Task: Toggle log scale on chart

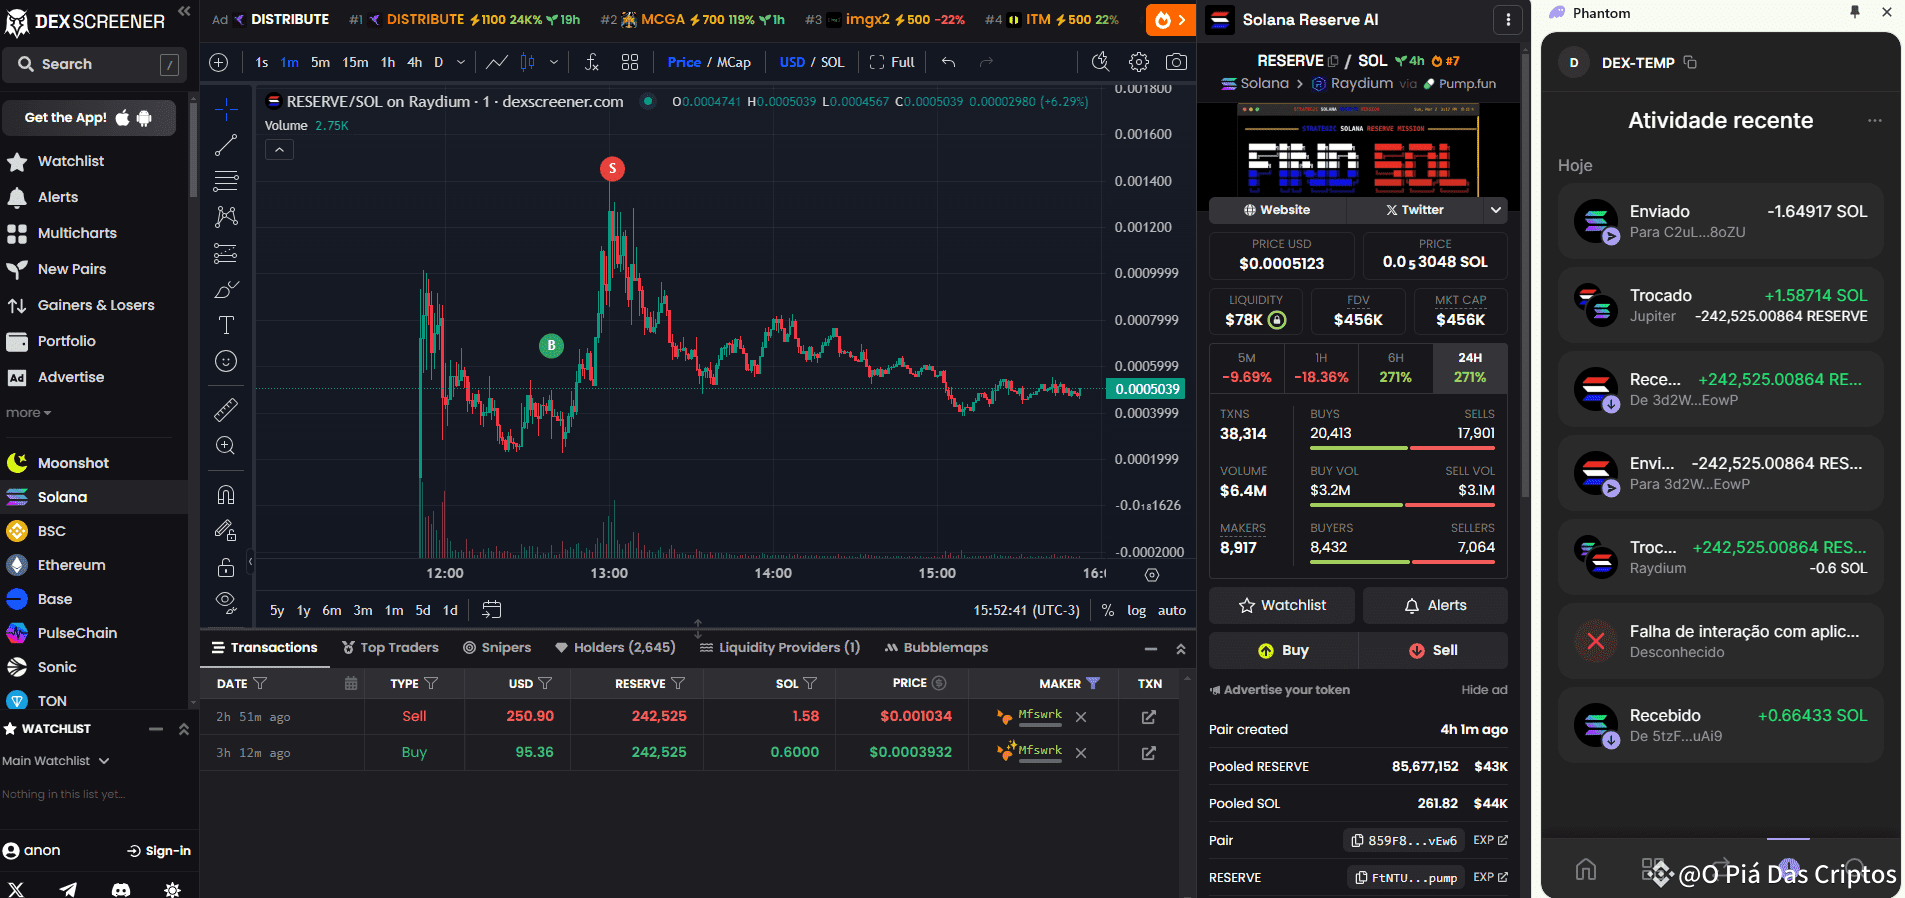Action: point(1137,610)
